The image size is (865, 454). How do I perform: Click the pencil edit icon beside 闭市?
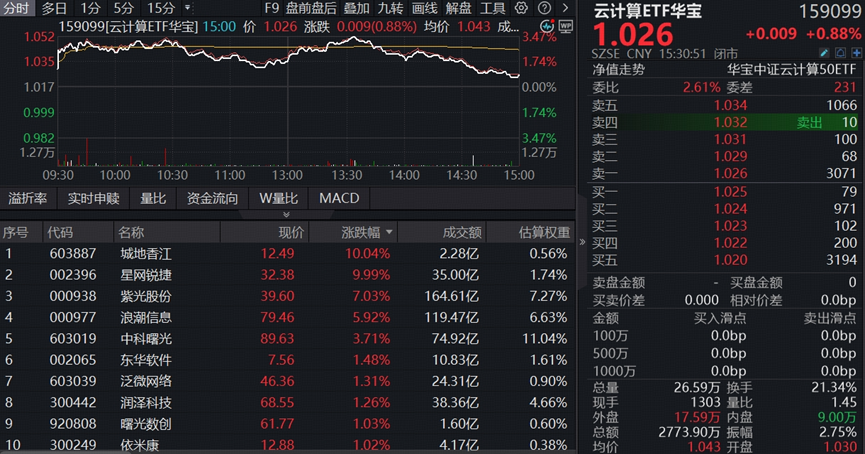tap(824, 53)
